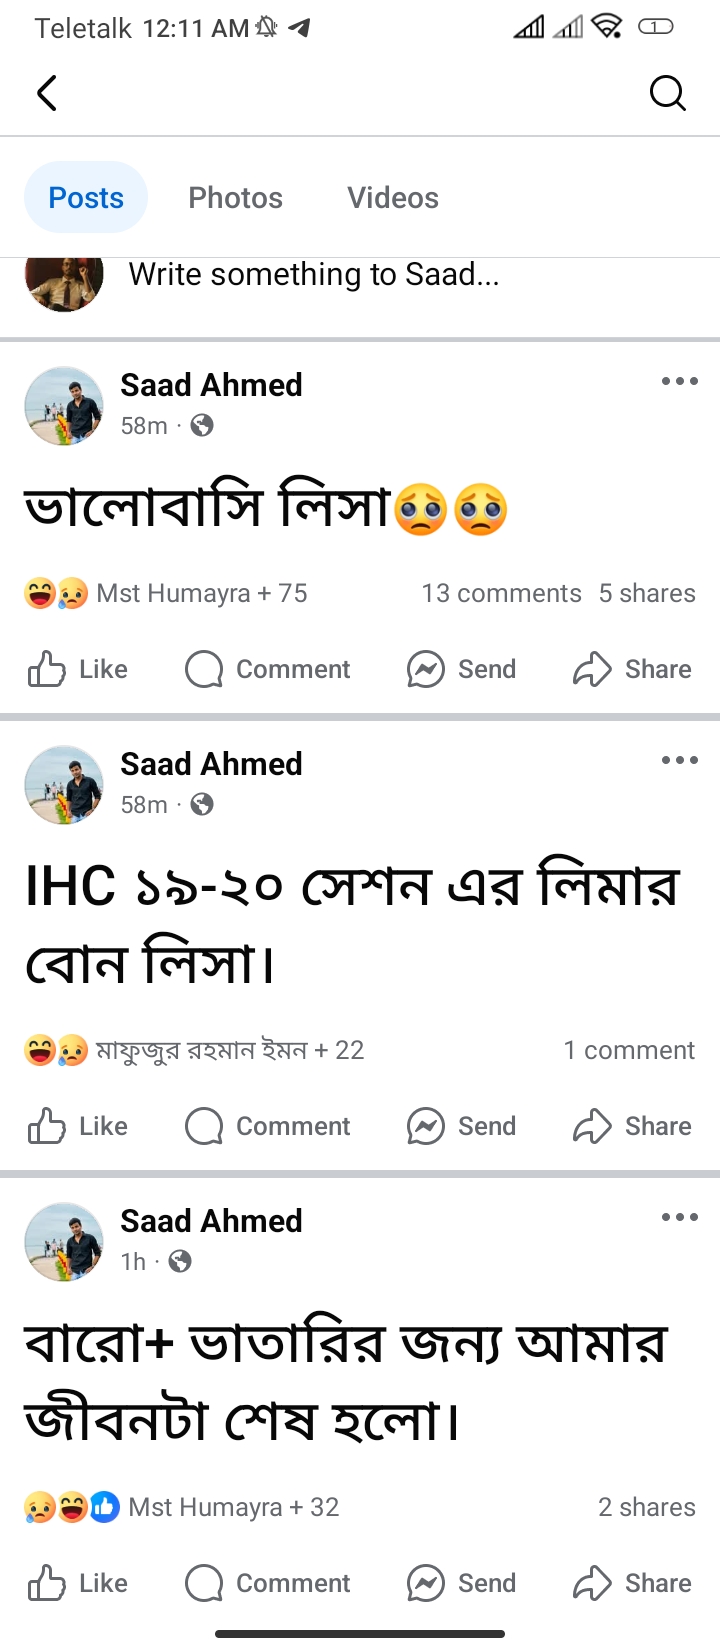Open Saad Ahmed's avatar on first post
The height and width of the screenshot is (1650, 720).
[x=64, y=405]
